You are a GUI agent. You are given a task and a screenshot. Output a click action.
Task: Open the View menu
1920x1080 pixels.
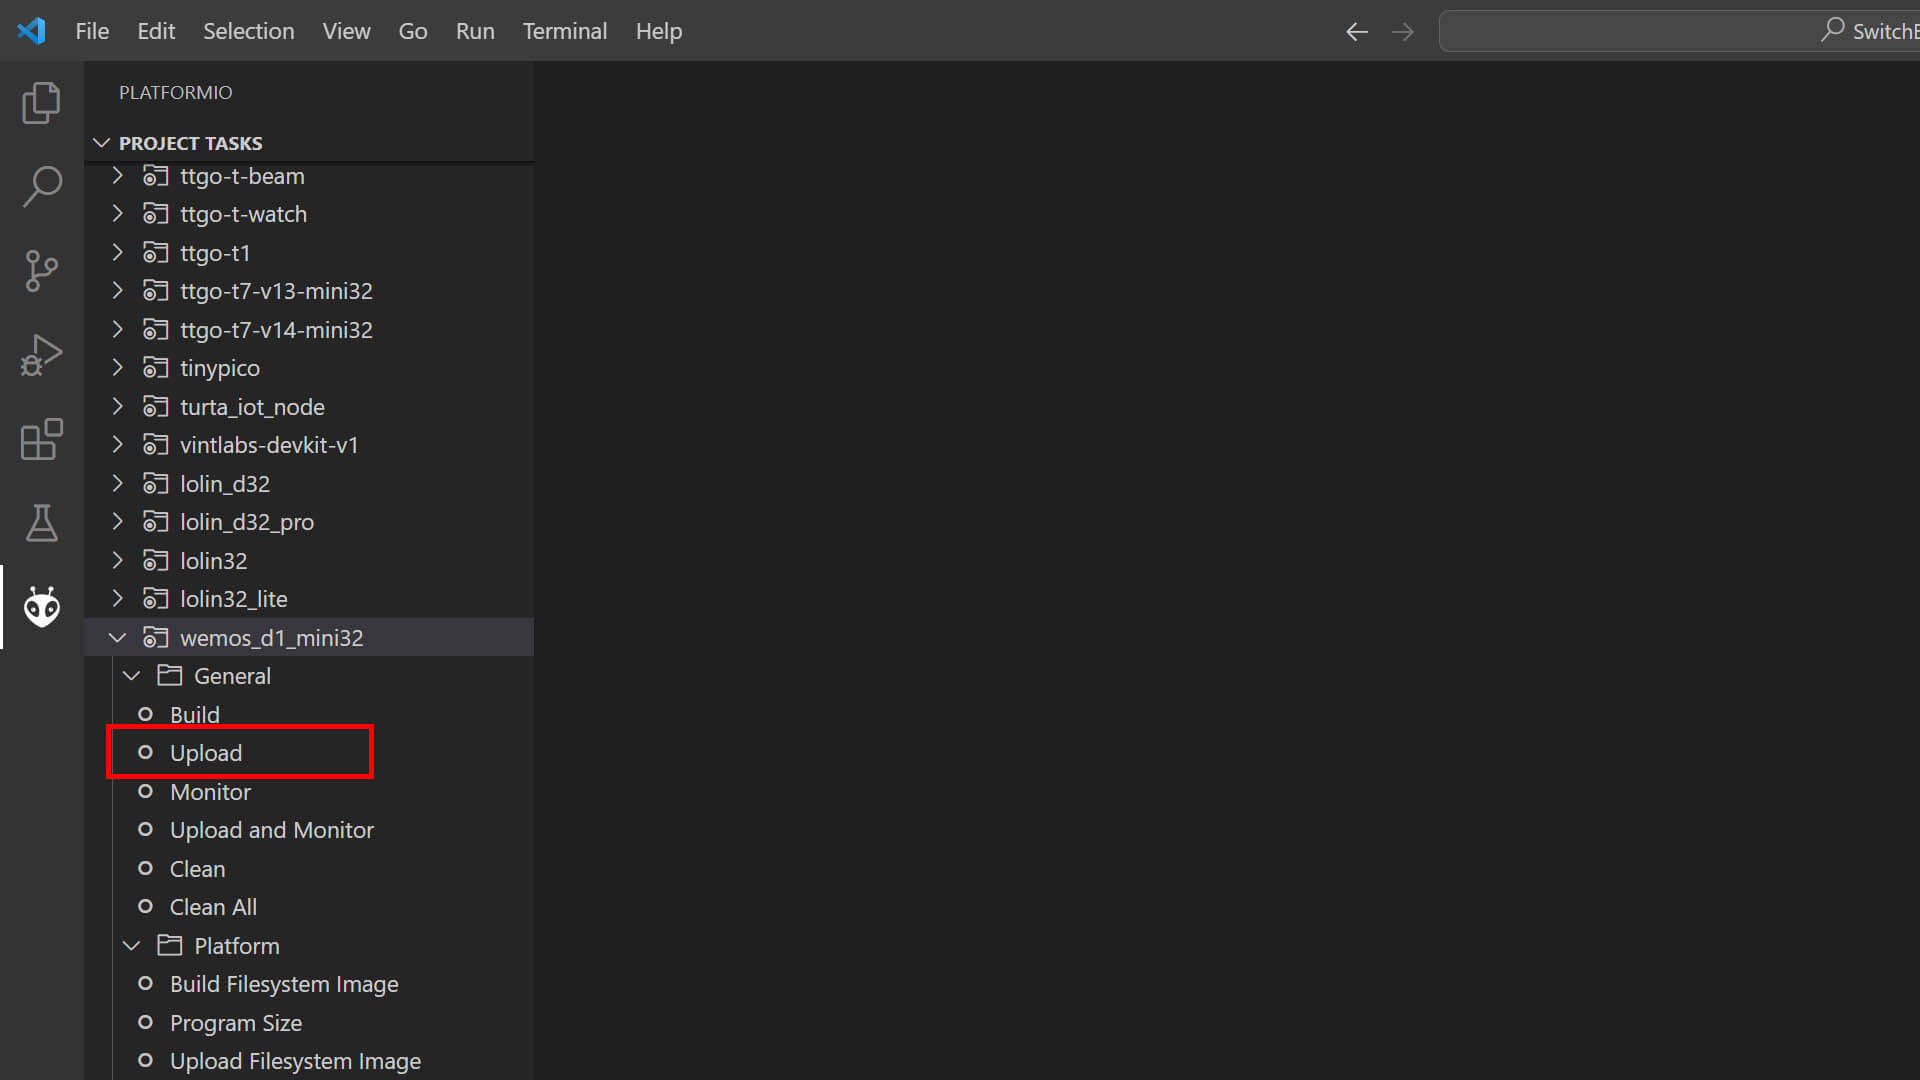[346, 31]
